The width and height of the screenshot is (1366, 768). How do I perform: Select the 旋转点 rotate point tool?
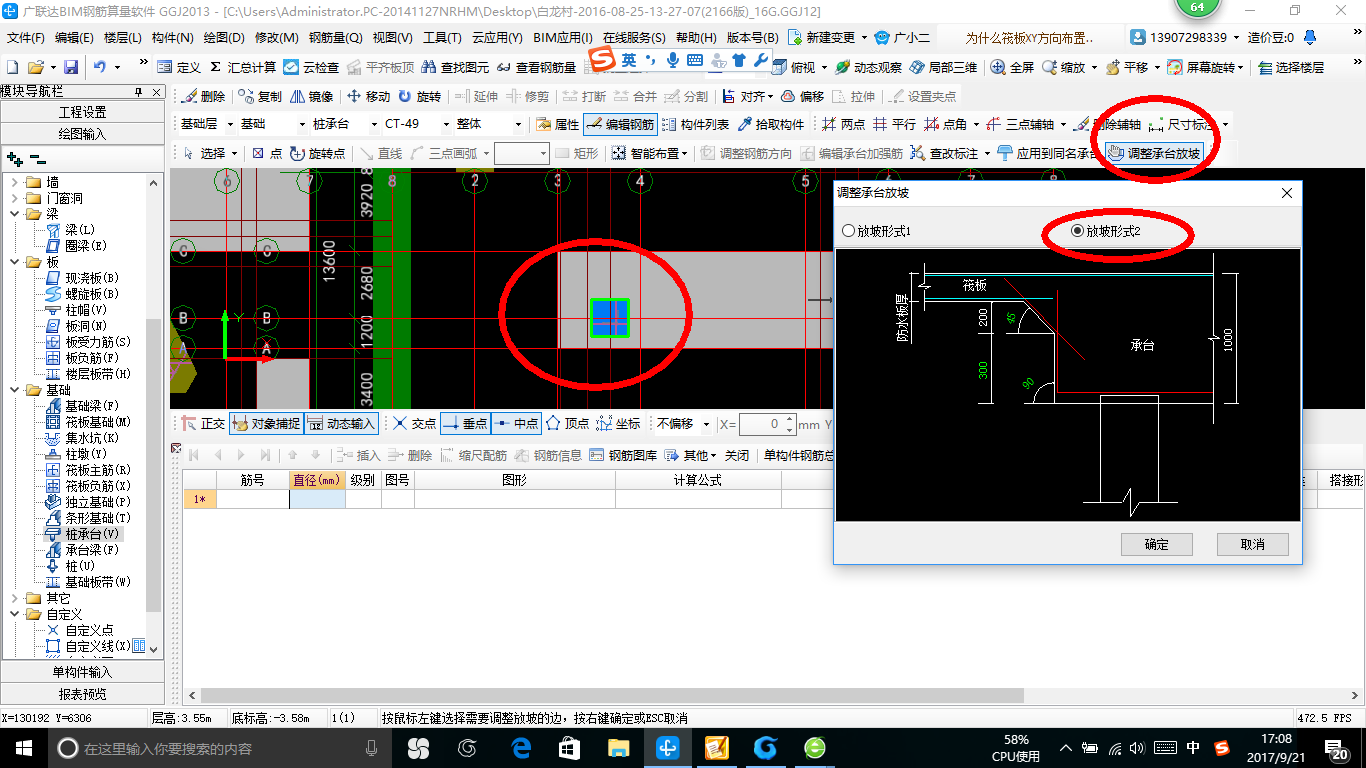click(318, 154)
